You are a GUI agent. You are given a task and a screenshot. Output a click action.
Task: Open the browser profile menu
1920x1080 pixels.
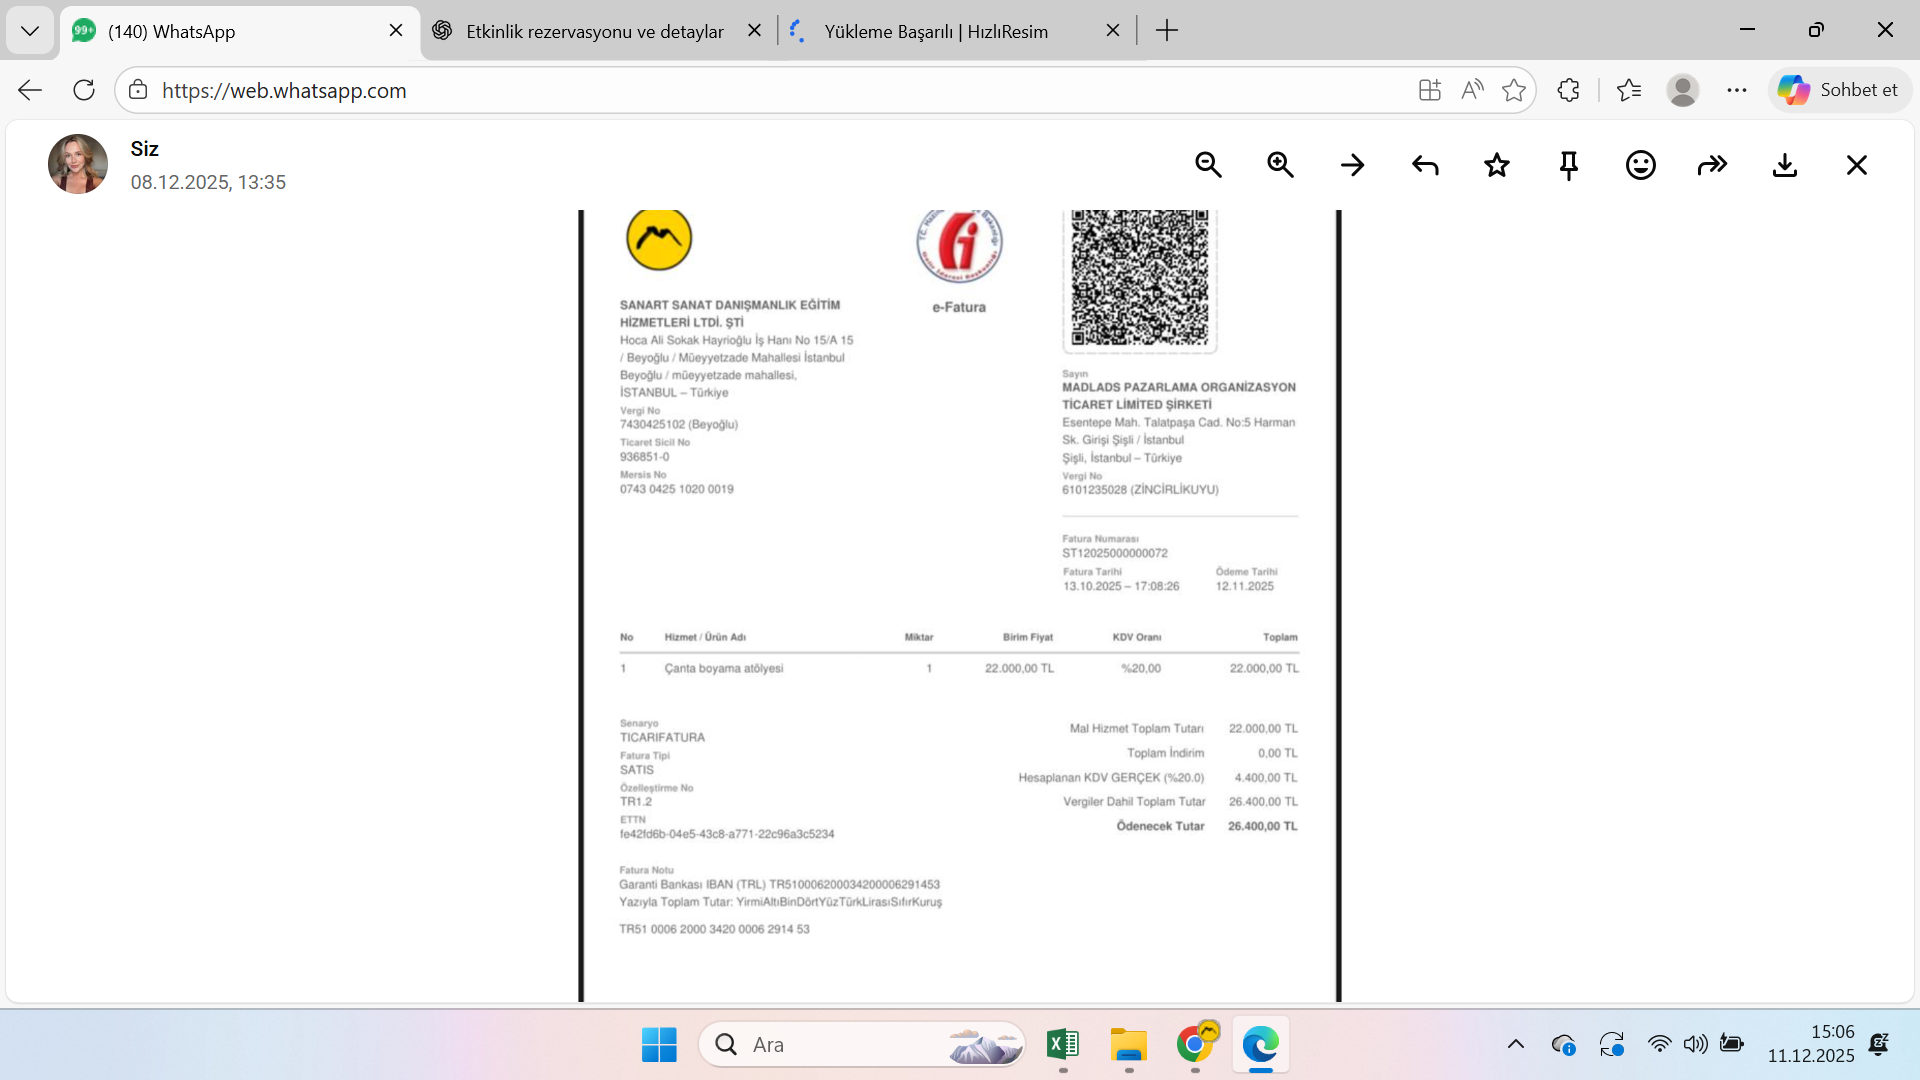click(x=1683, y=90)
